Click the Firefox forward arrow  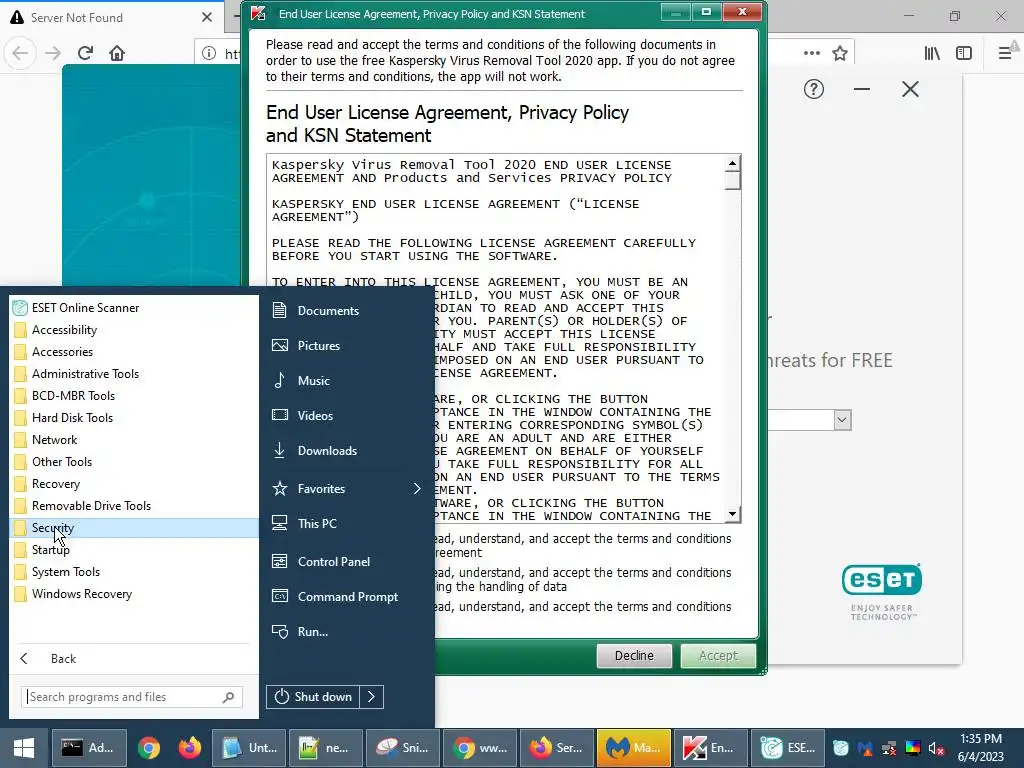53,53
